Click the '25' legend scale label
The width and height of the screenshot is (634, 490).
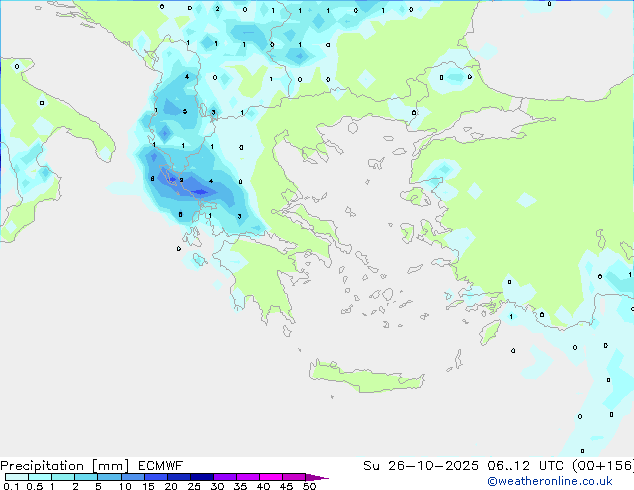tap(194, 486)
